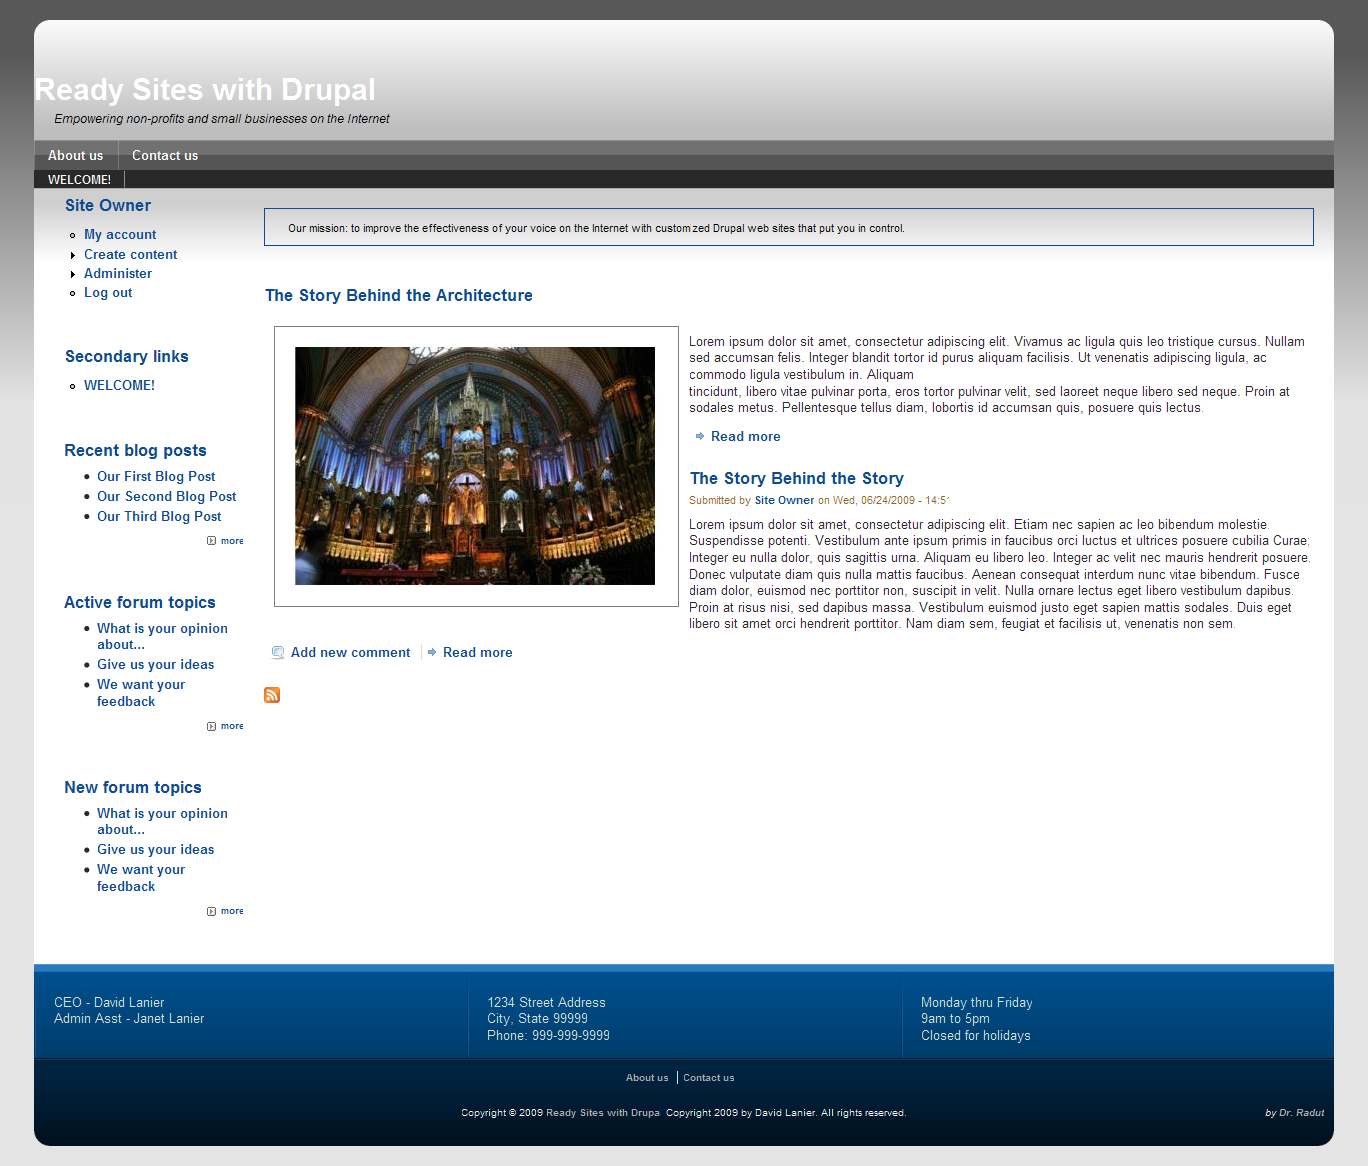Click the Log out link
This screenshot has height=1166, width=1368.
[108, 293]
